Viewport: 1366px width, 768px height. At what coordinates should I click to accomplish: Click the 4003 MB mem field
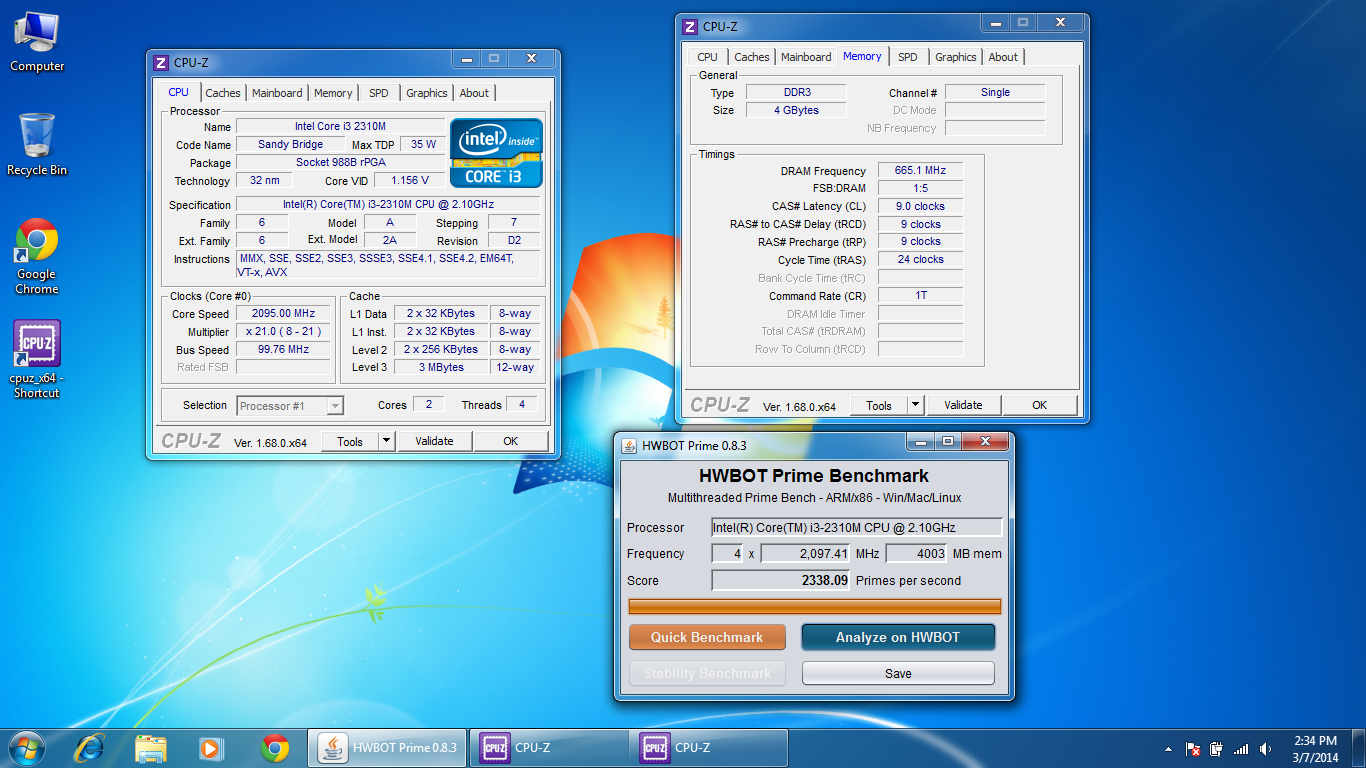pos(916,553)
